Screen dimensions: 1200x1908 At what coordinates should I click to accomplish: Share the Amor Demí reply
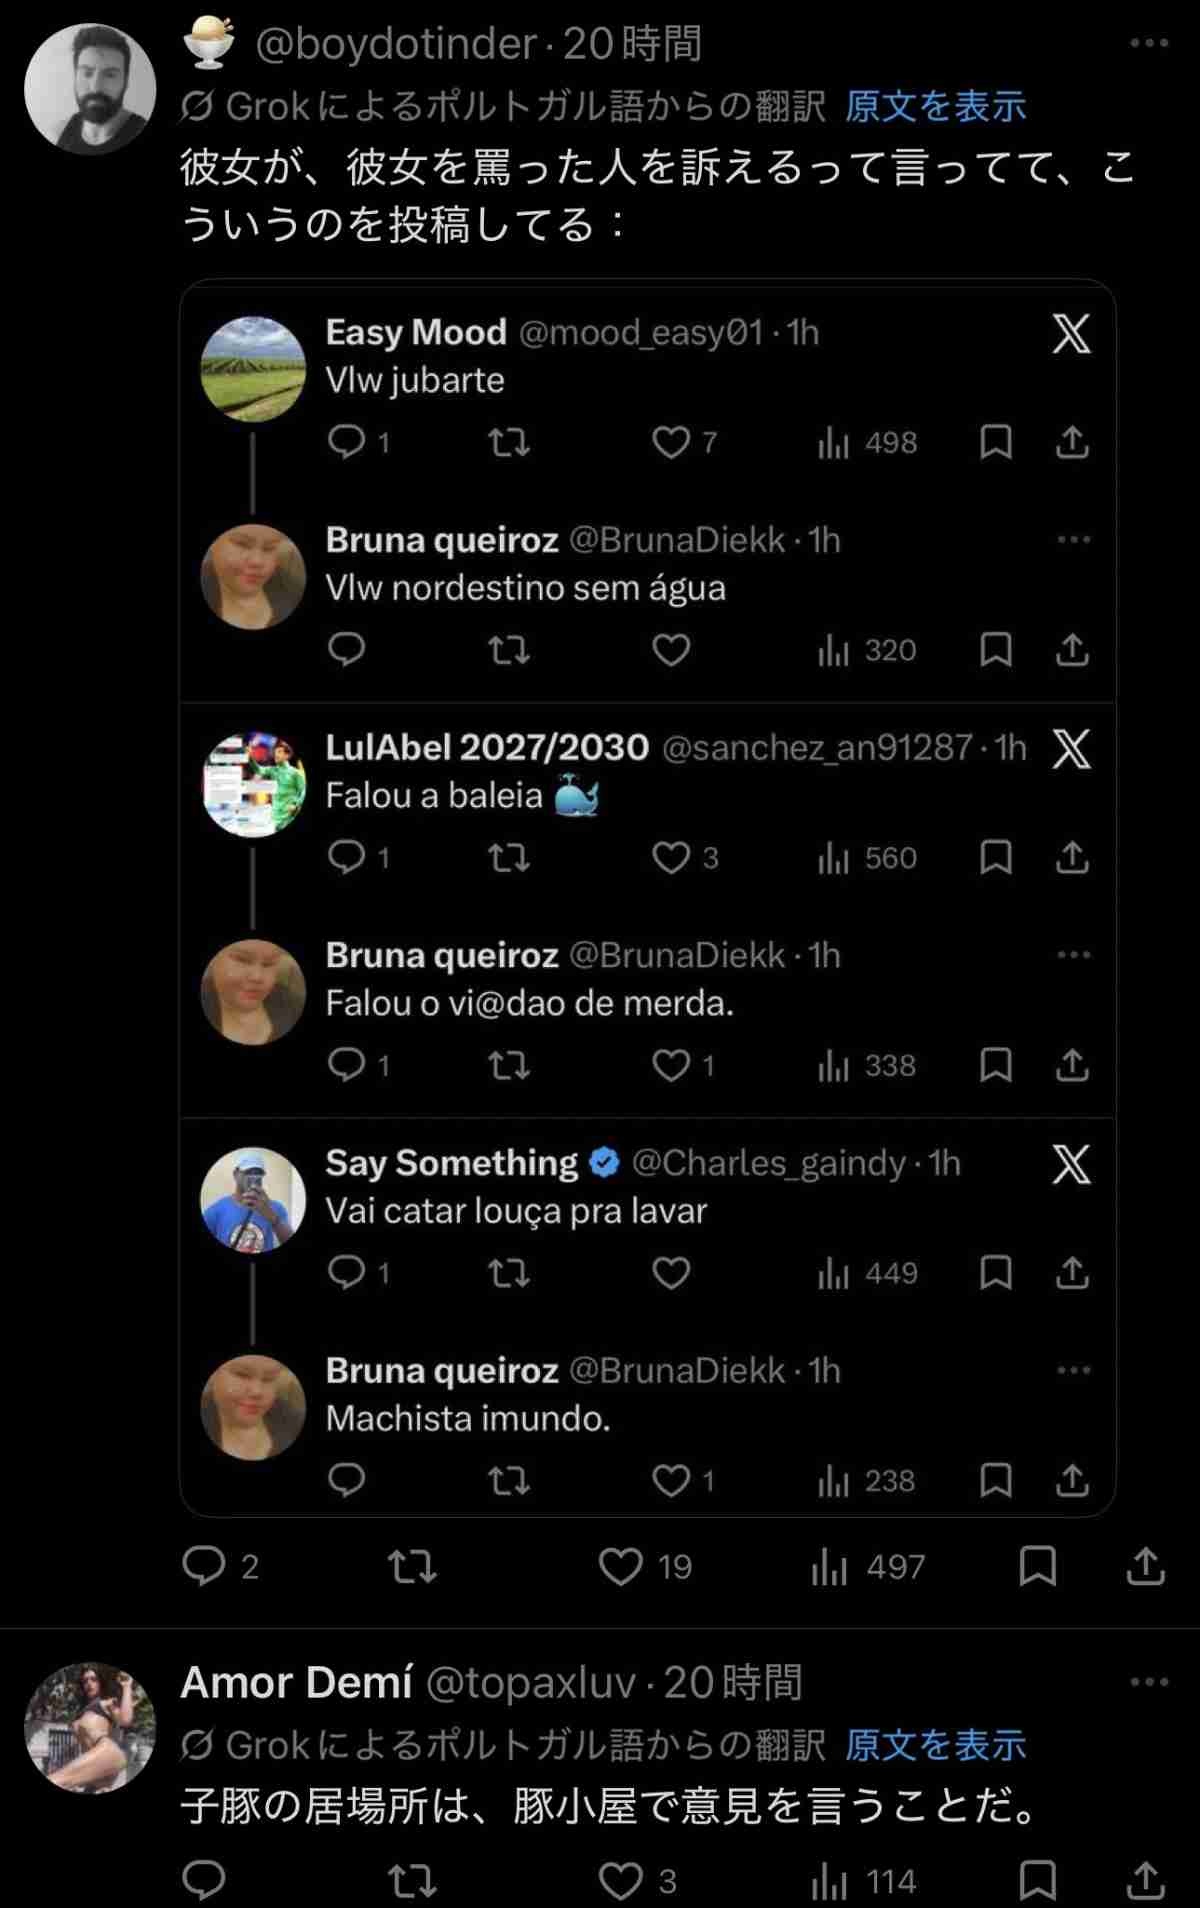click(x=1145, y=1881)
